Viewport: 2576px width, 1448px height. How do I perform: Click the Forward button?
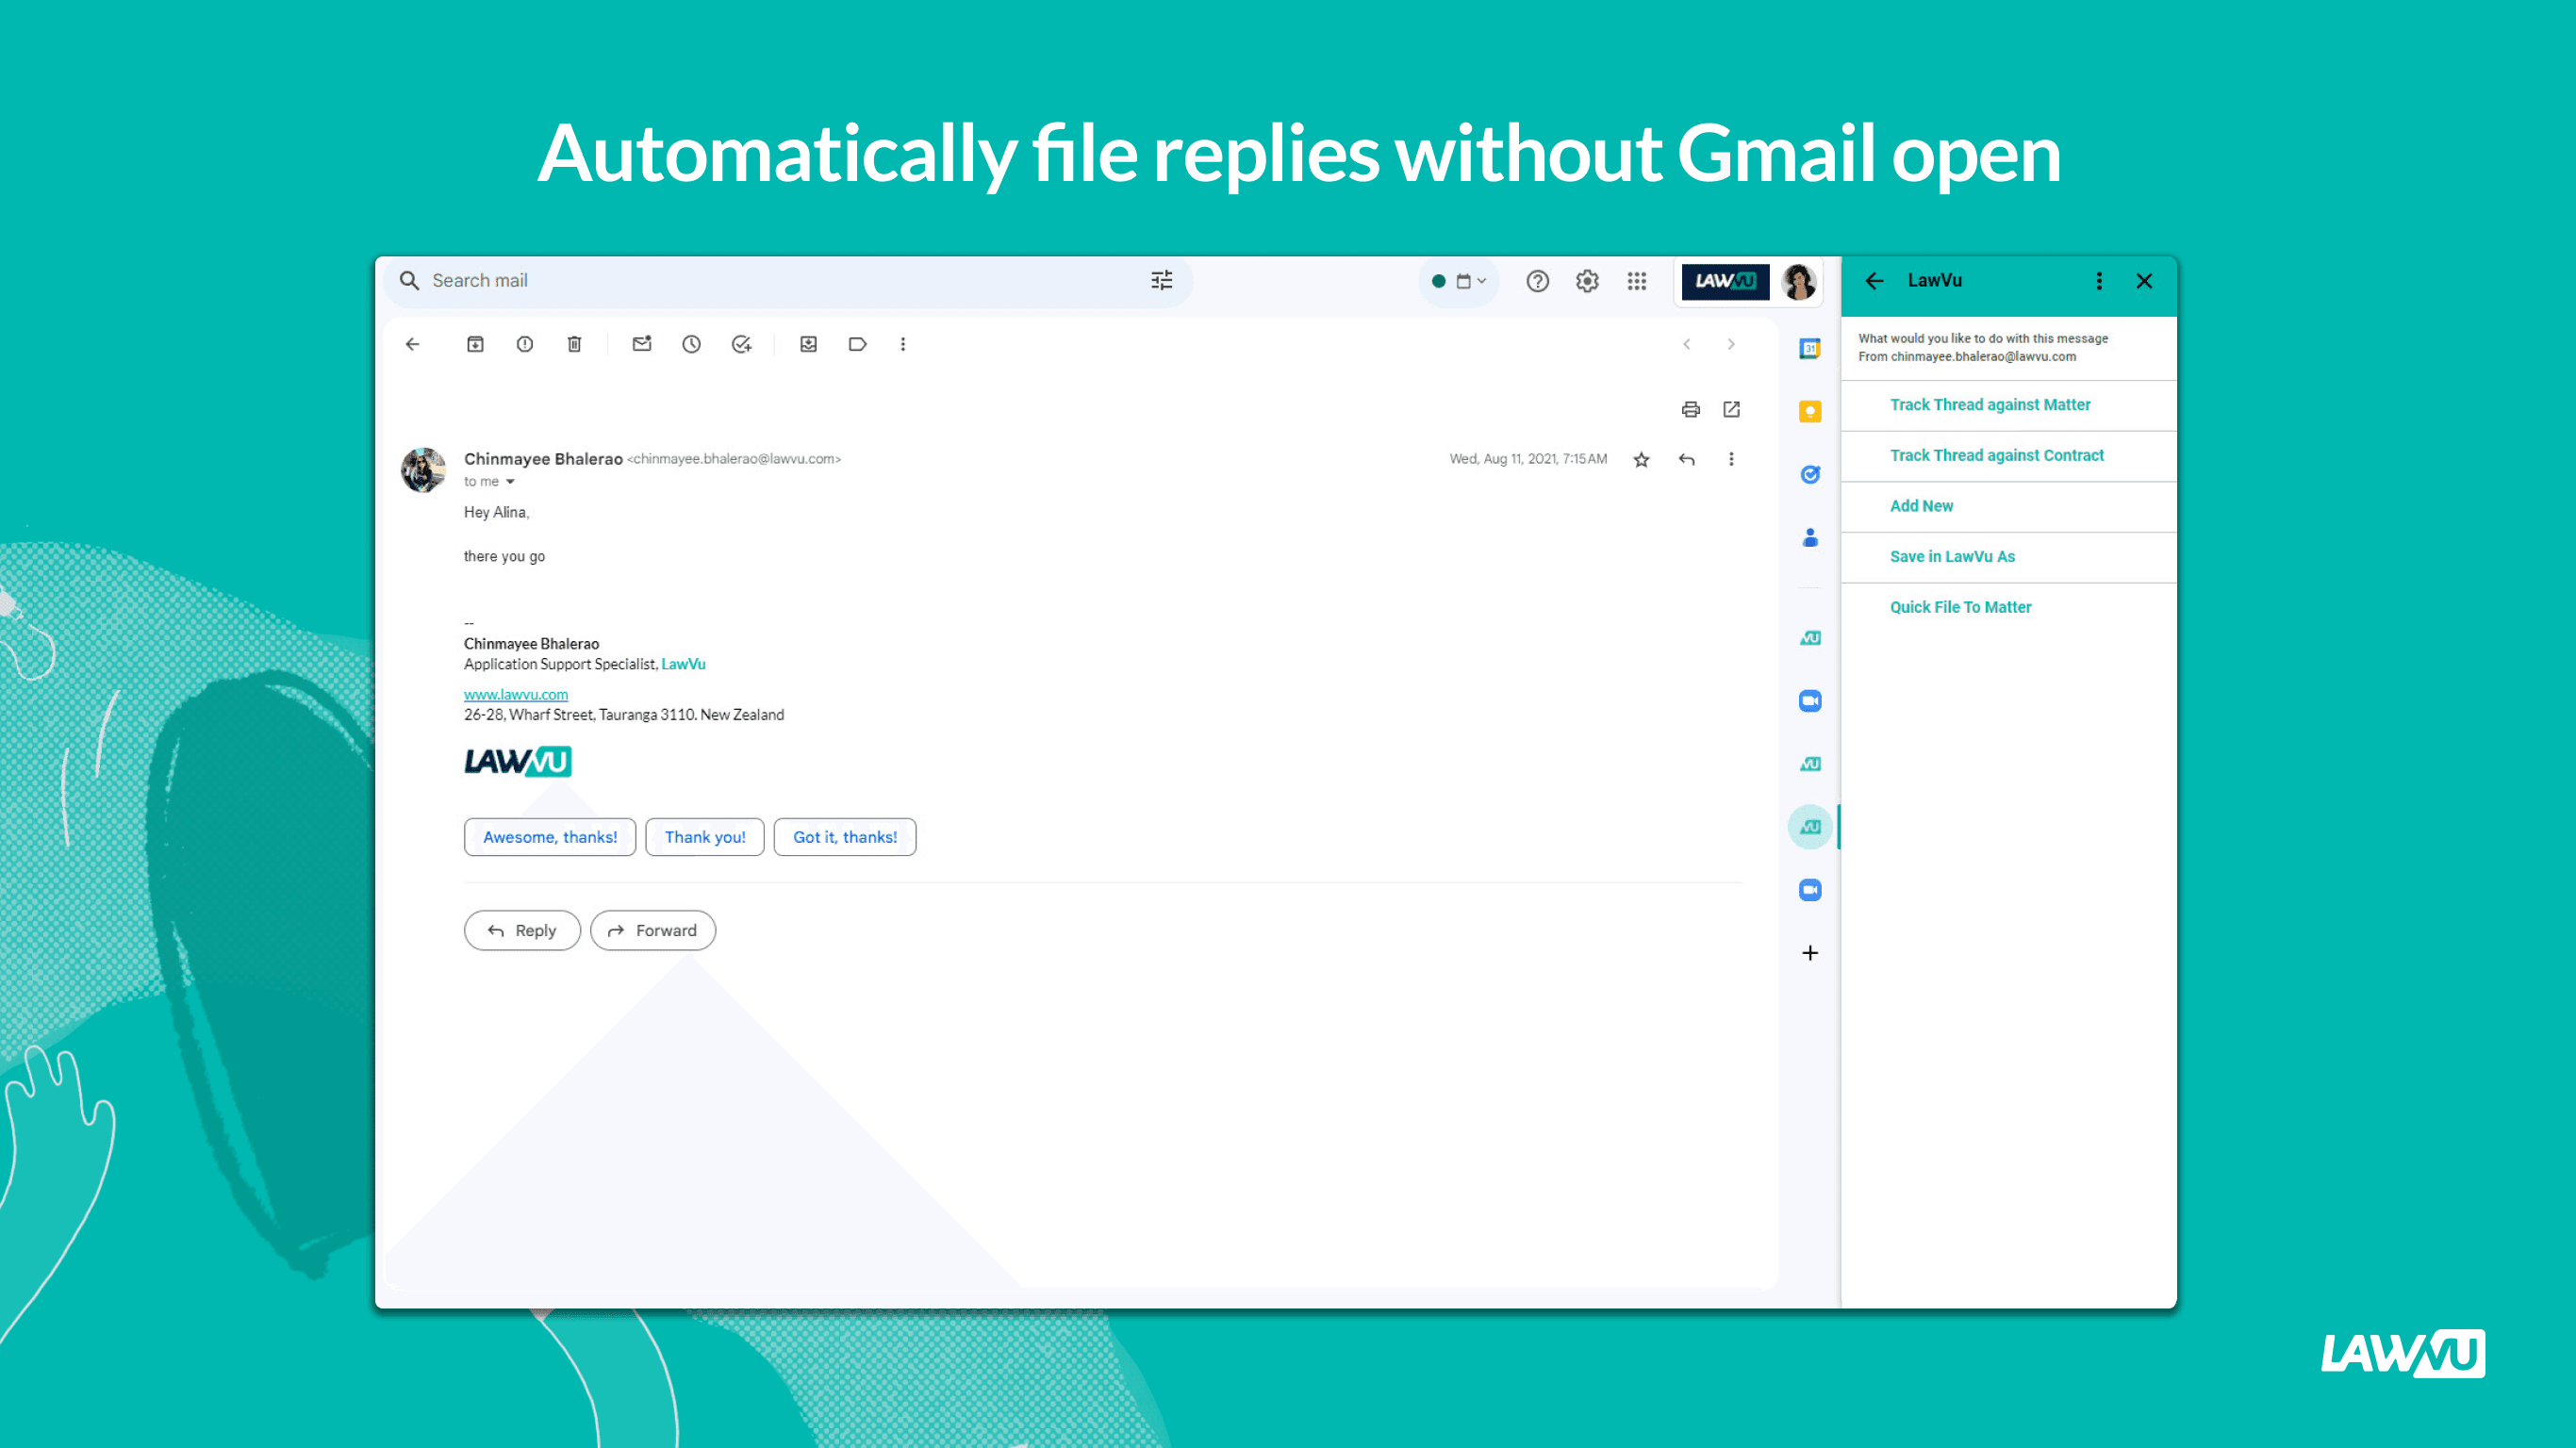tap(653, 930)
